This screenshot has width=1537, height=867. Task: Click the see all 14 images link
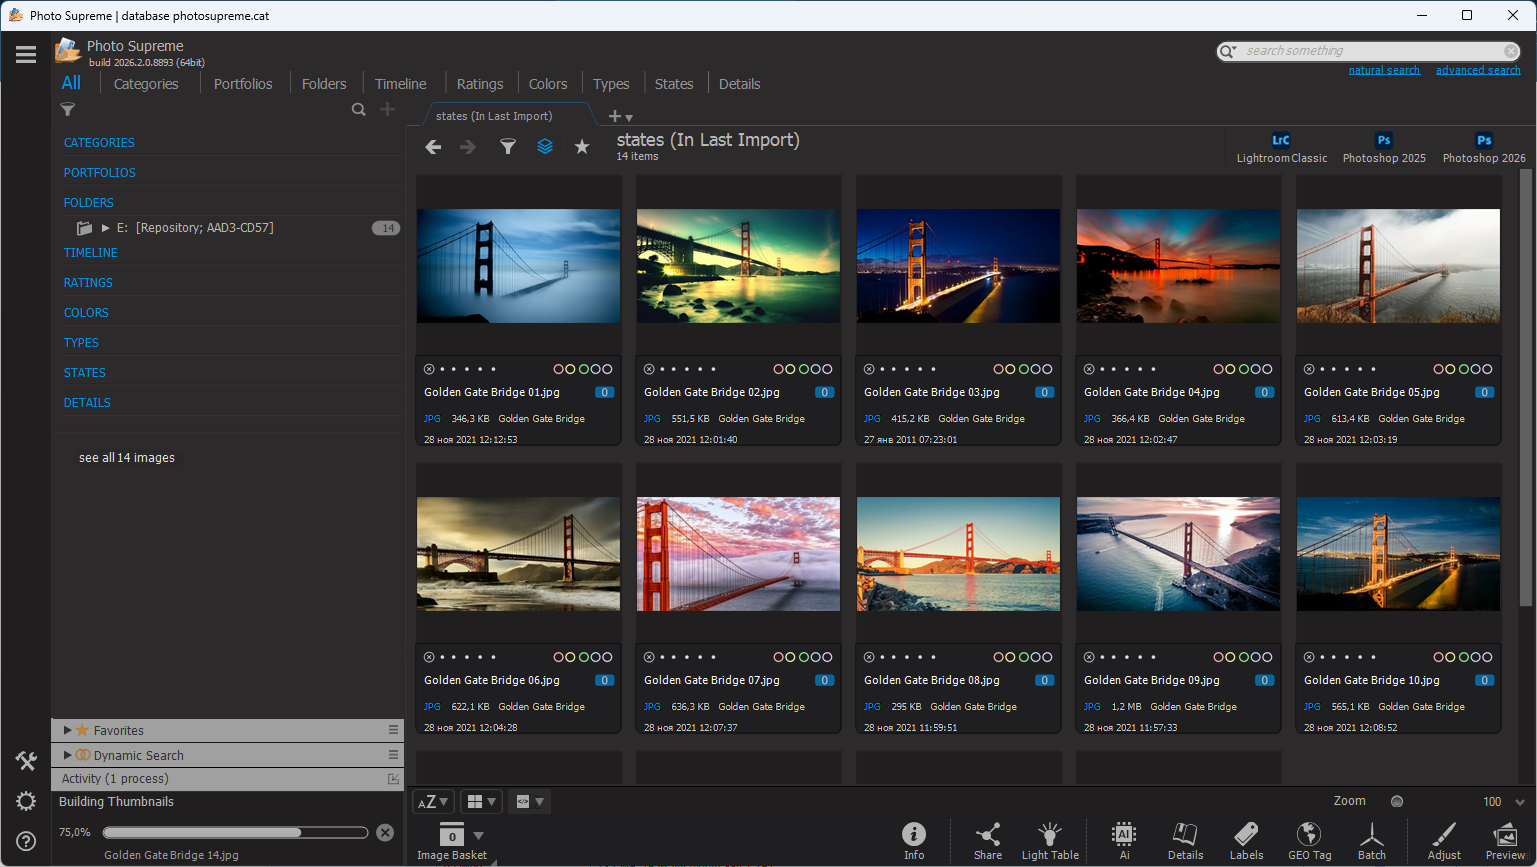127,458
